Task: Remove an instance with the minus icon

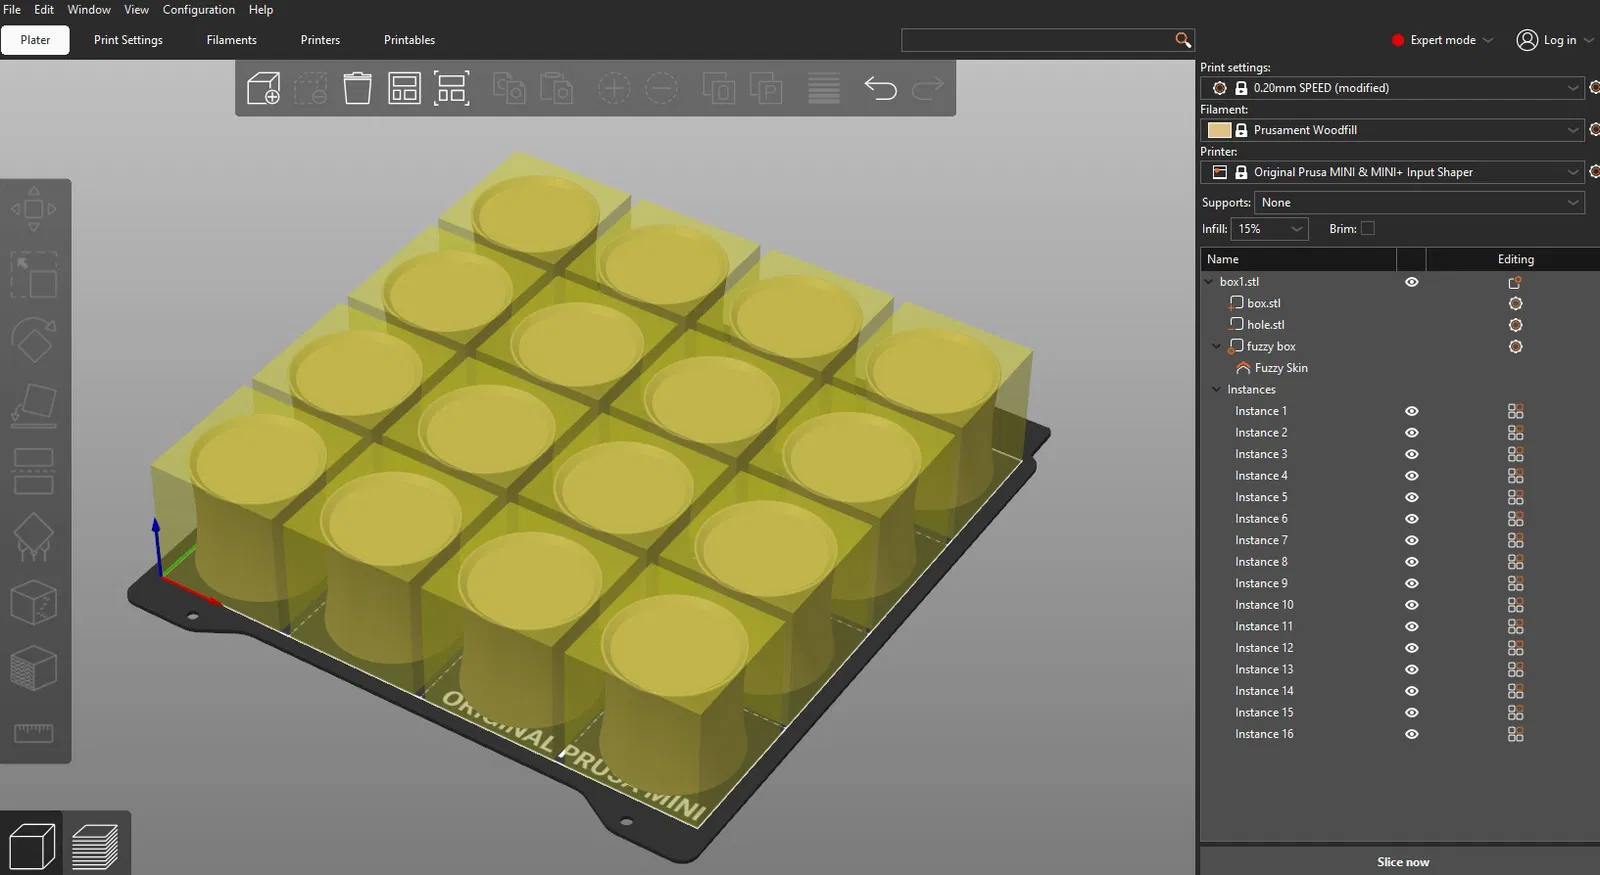Action: (661, 88)
